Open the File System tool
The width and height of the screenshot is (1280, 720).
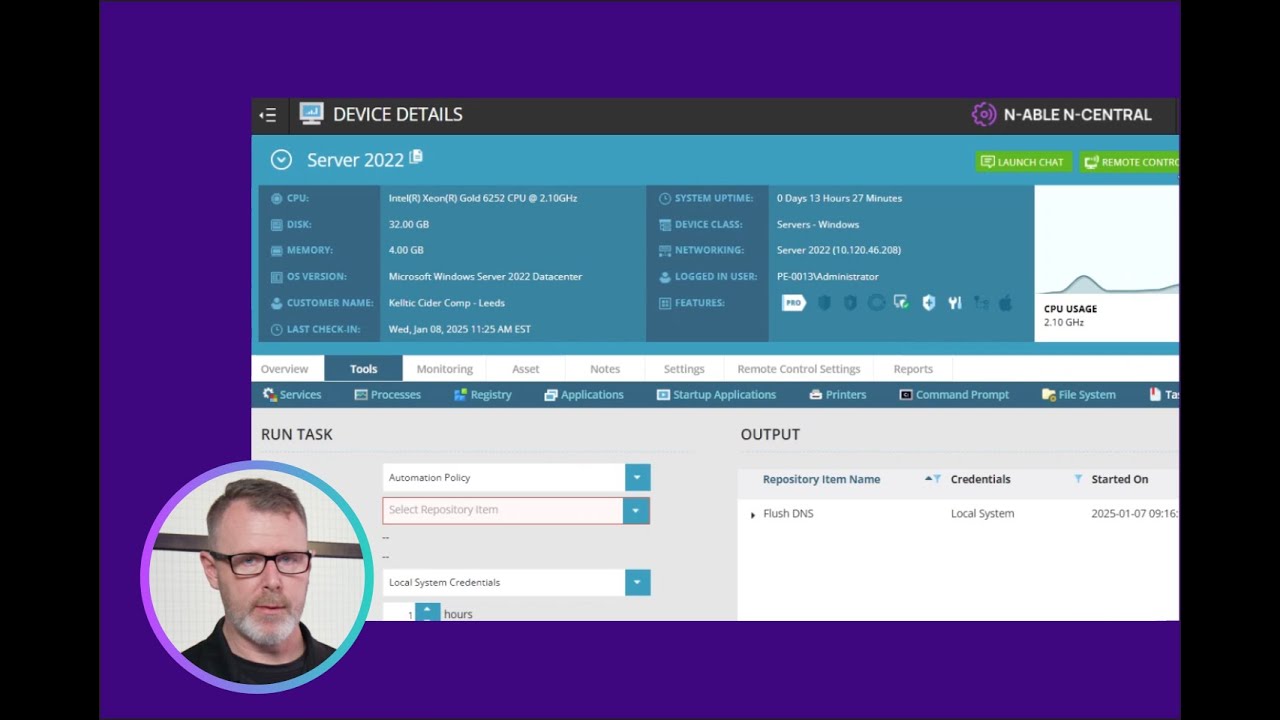pyautogui.click(x=1079, y=395)
